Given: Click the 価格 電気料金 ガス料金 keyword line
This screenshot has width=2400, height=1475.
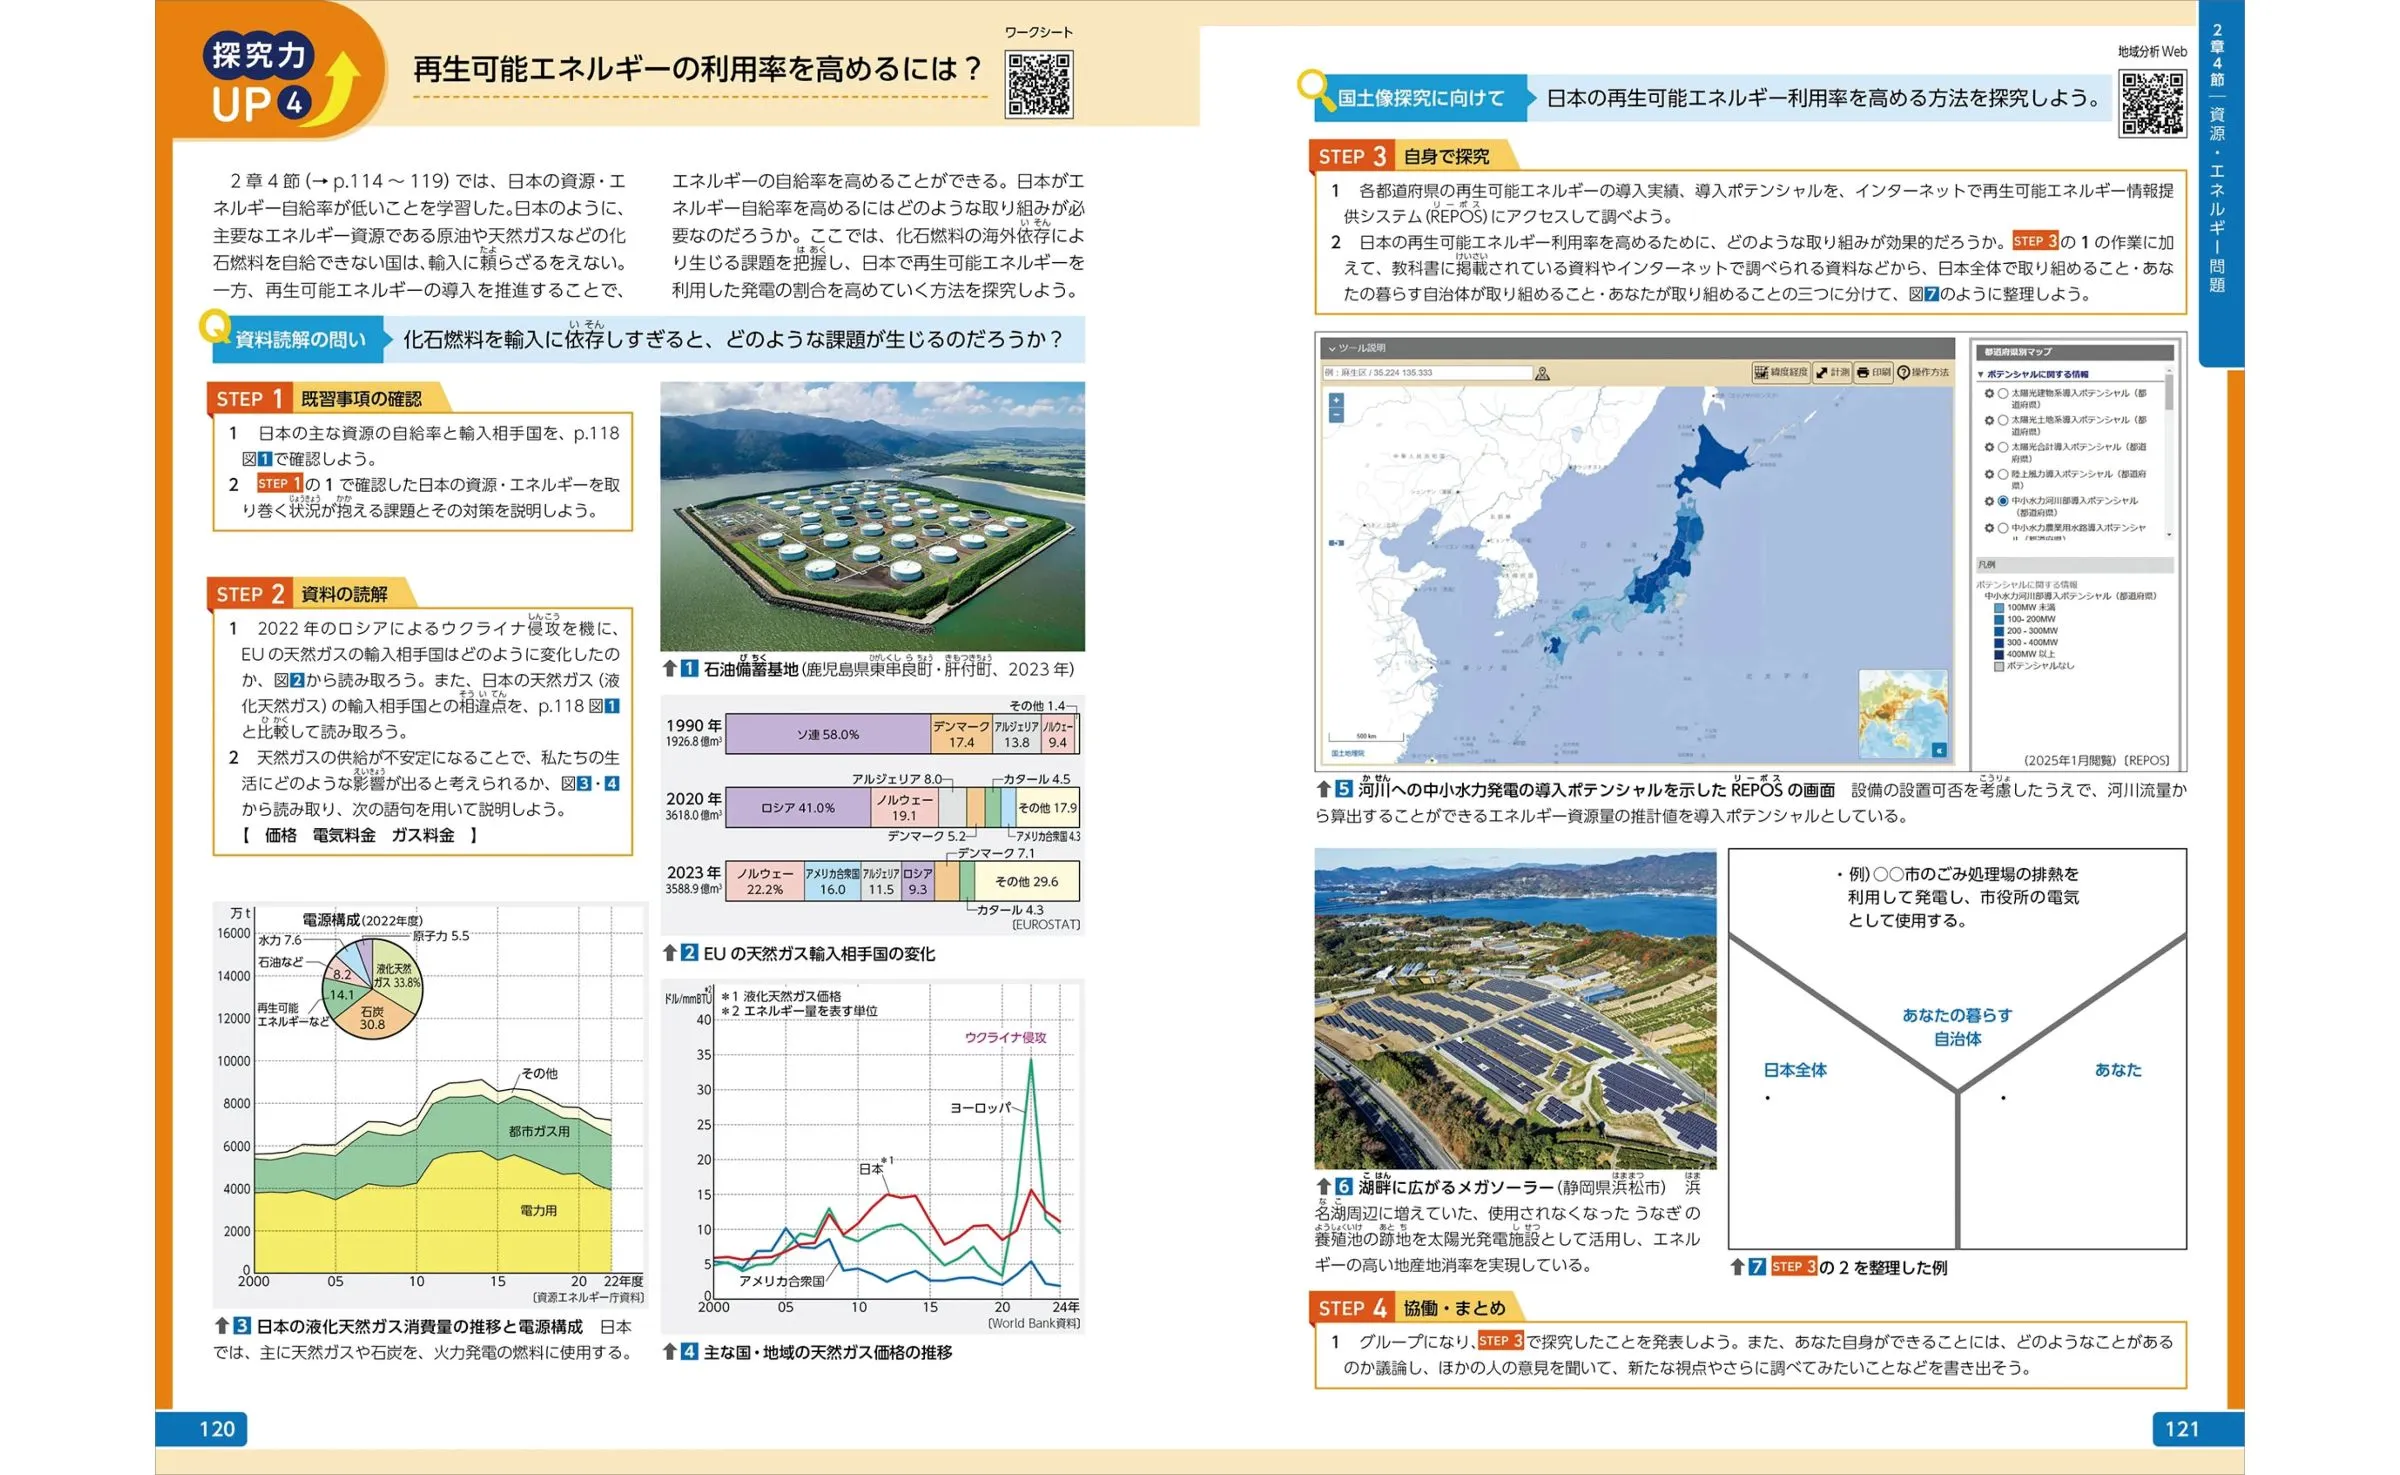Looking at the screenshot, I should (x=361, y=835).
